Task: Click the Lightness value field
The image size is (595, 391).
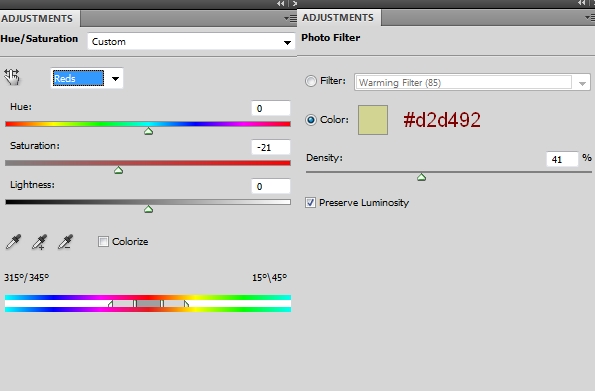Action: click(x=271, y=186)
